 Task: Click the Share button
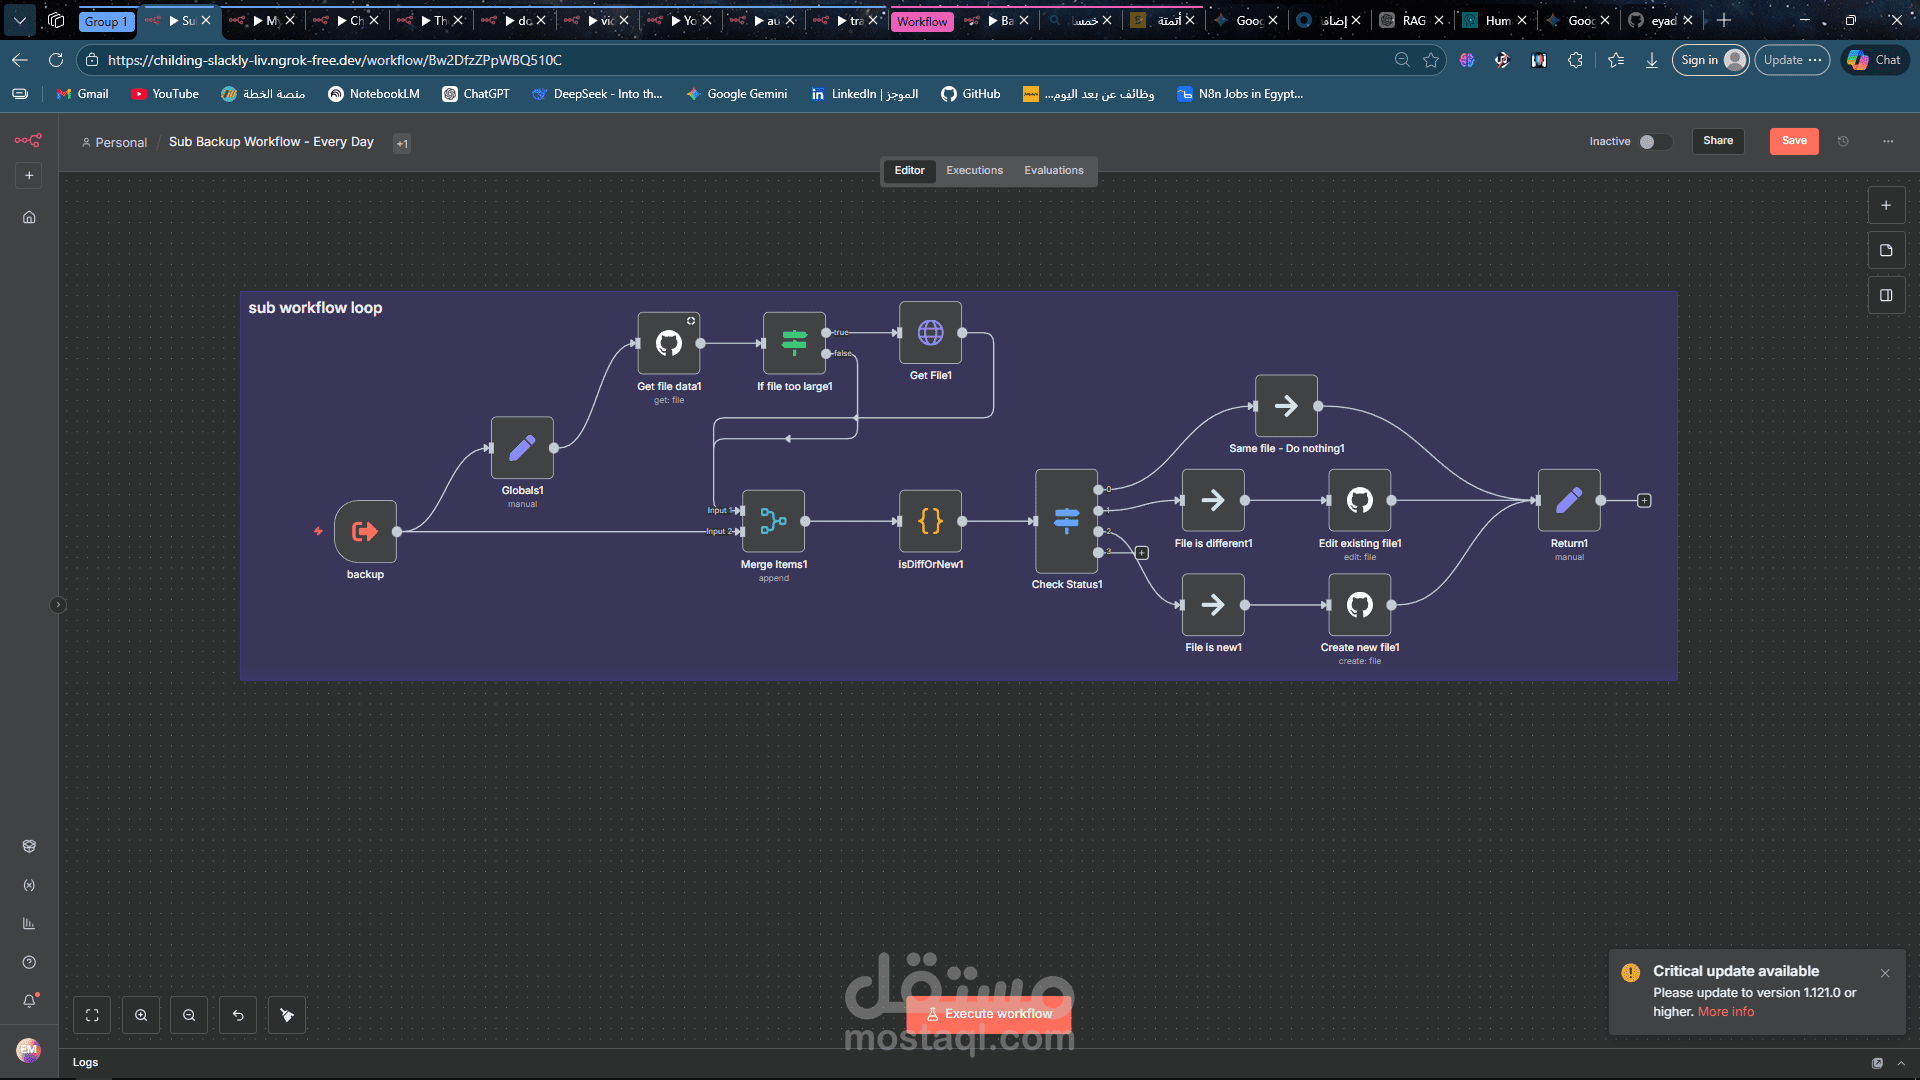(1718, 141)
